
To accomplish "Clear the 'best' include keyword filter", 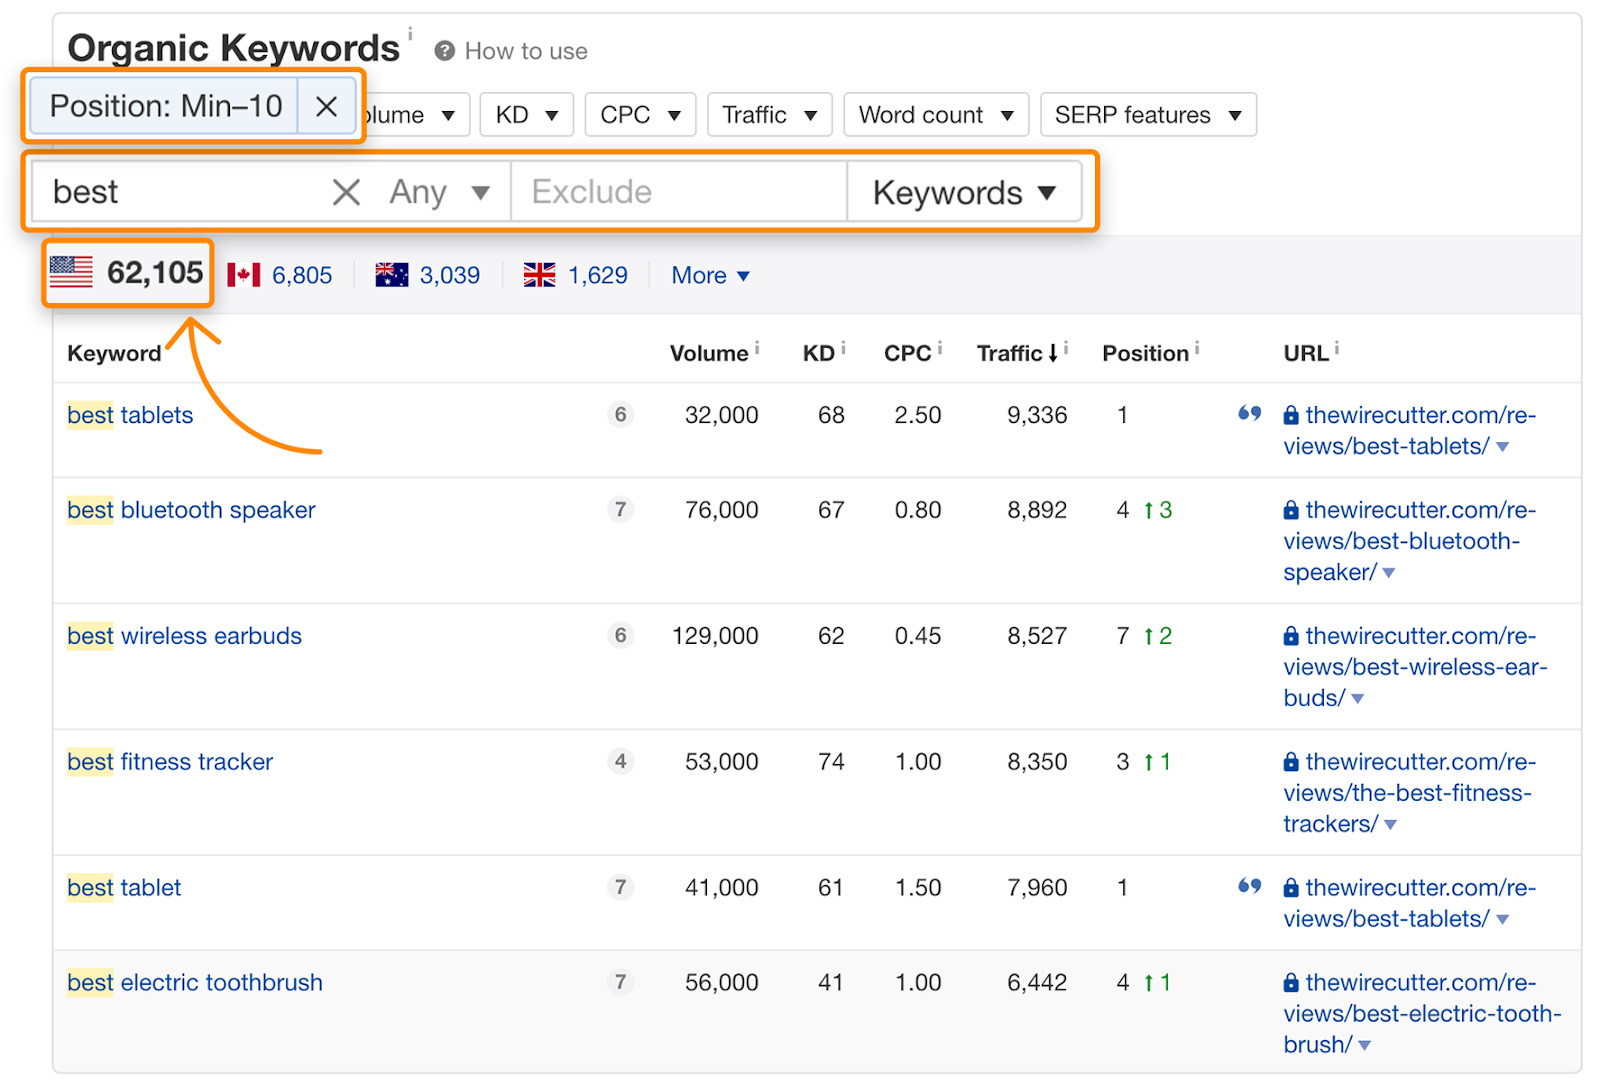I will 345,191.
